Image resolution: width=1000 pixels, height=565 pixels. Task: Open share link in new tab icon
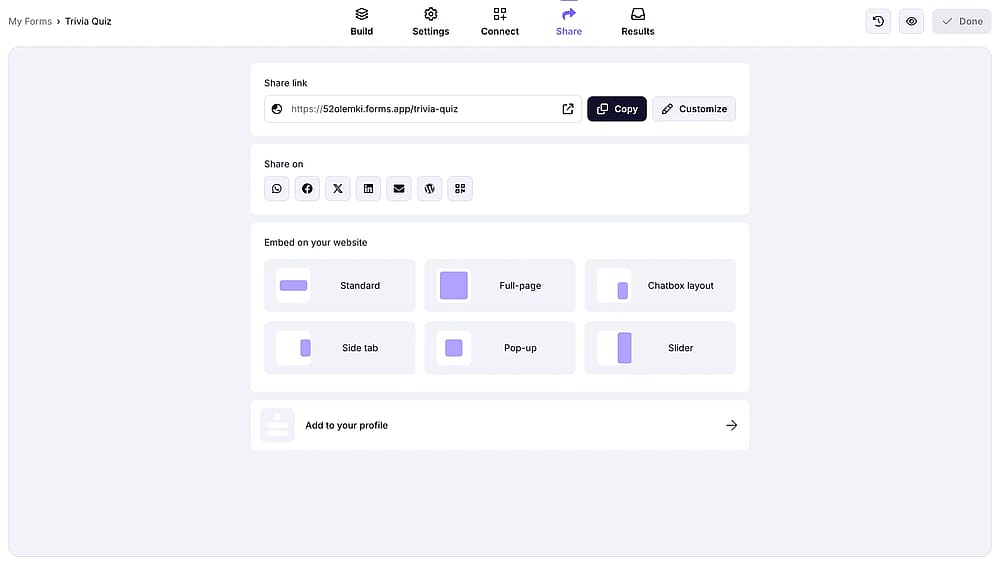click(568, 109)
